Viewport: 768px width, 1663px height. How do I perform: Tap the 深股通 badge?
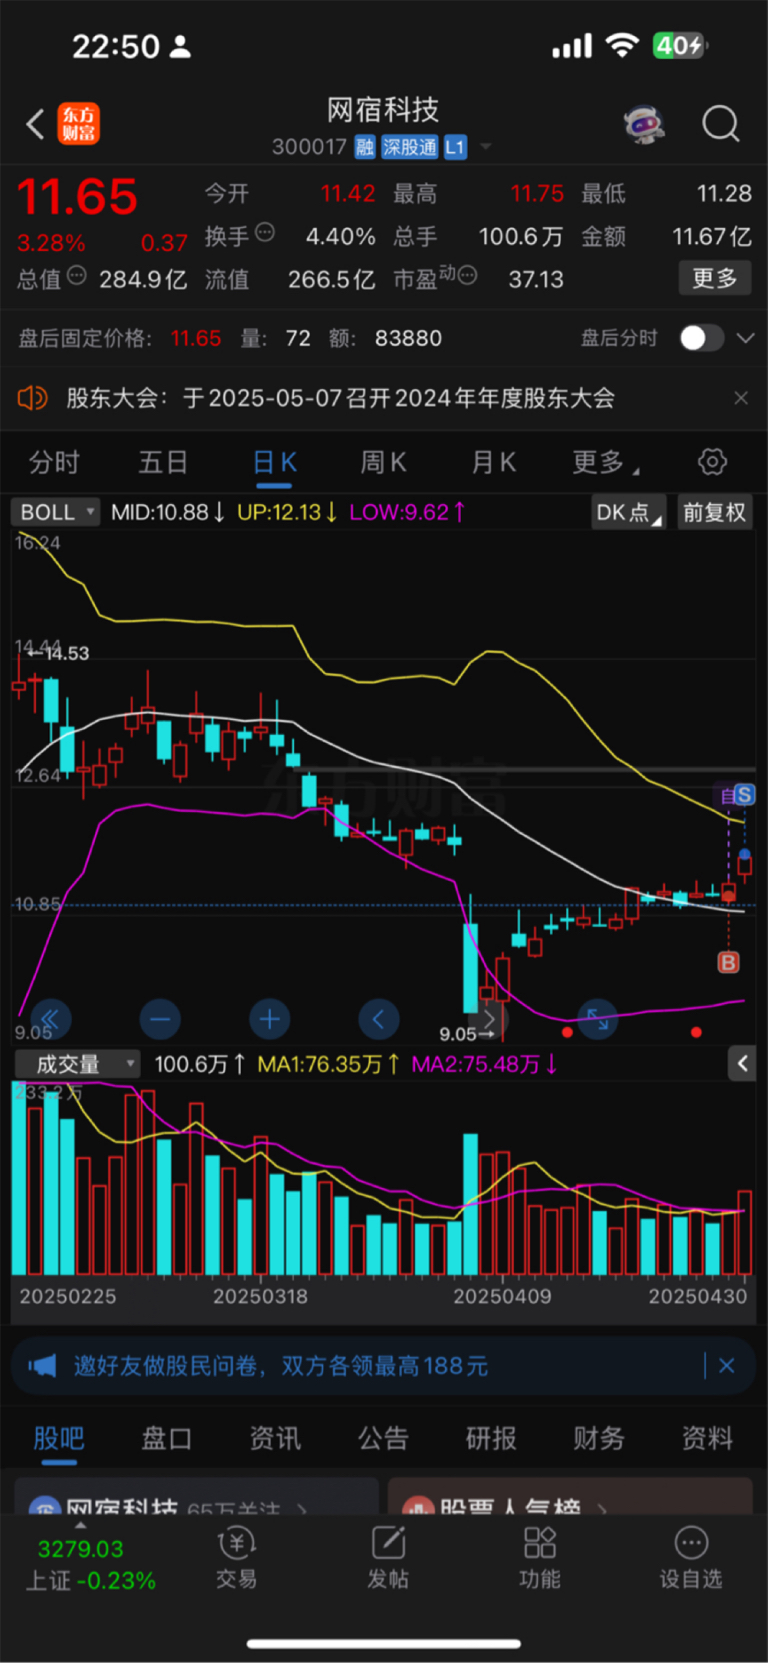pos(409,147)
